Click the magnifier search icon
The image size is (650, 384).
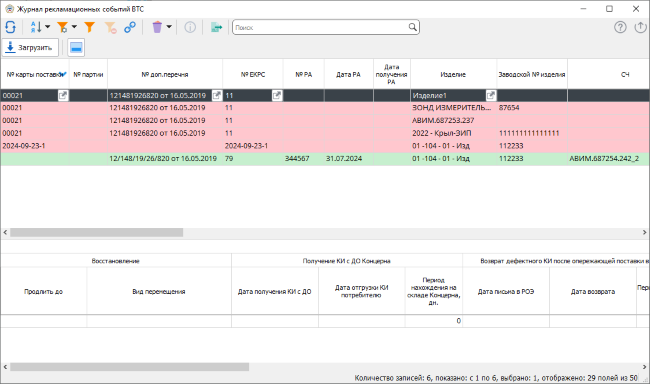click(x=413, y=27)
